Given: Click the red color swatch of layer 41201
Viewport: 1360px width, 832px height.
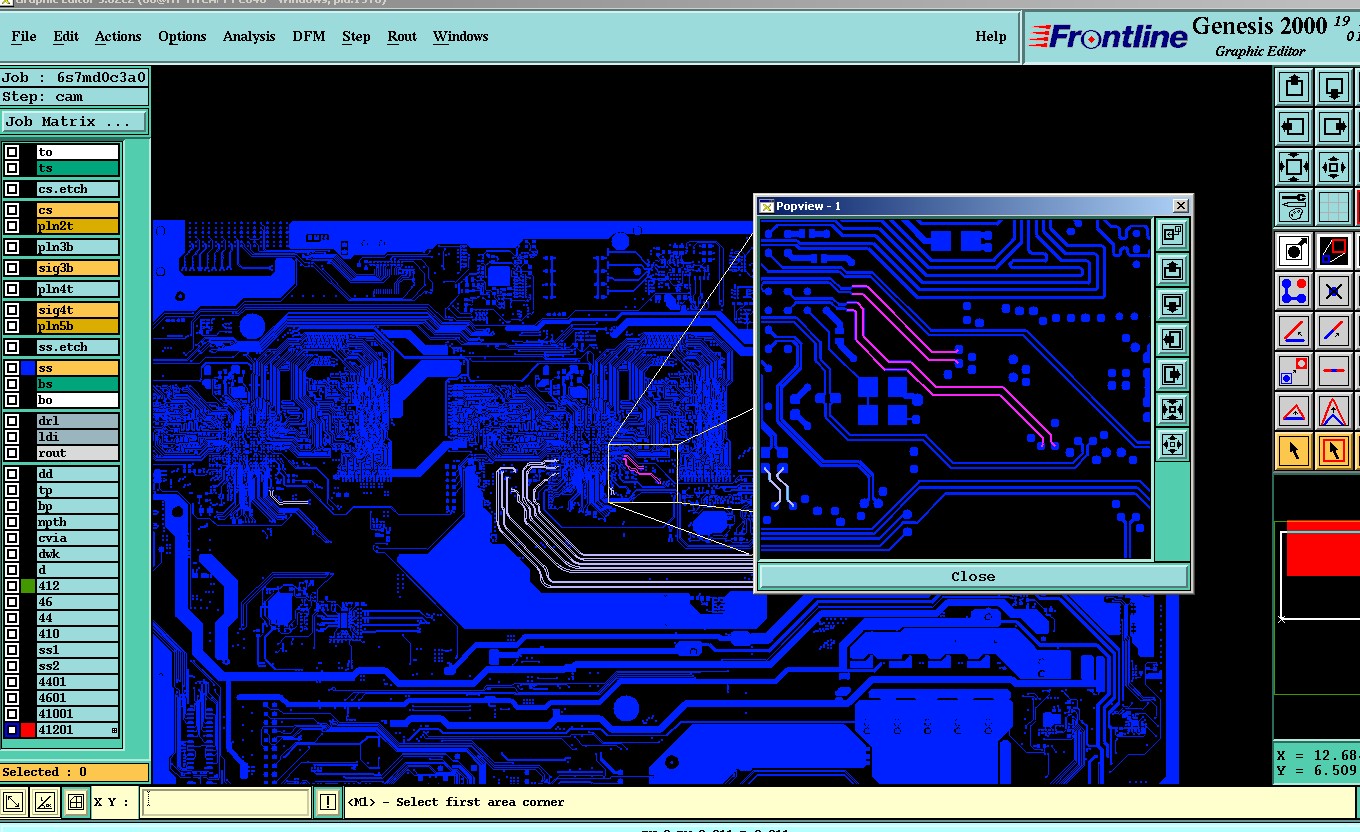Looking at the screenshot, I should (28, 730).
